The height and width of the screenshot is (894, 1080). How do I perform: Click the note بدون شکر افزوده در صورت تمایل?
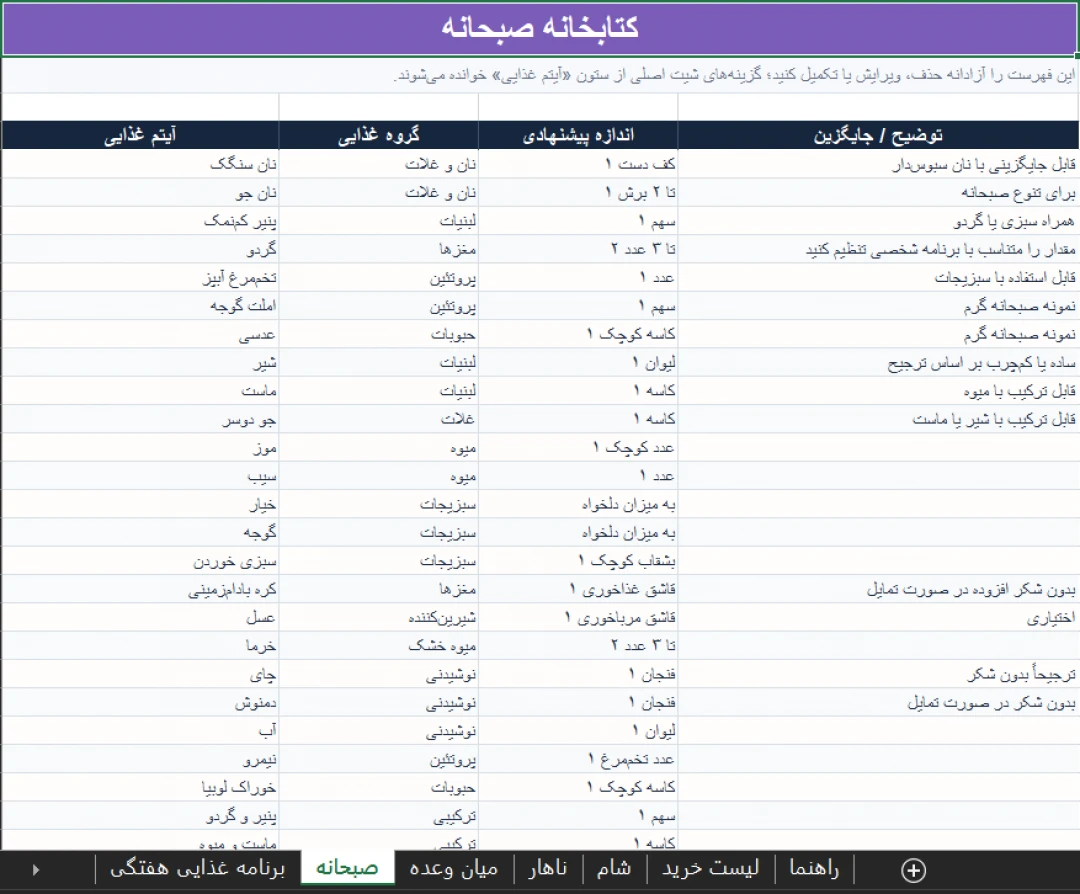click(878, 589)
